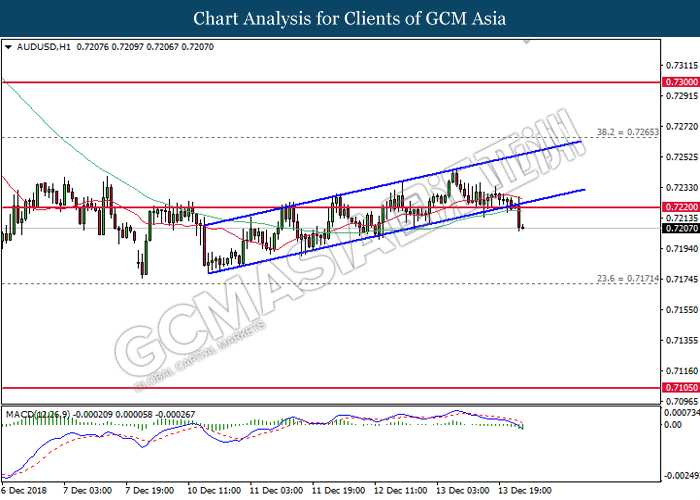Viewport: 700px width, 500px height.
Task: Click the 0.72330 price scale value
Action: (682, 188)
